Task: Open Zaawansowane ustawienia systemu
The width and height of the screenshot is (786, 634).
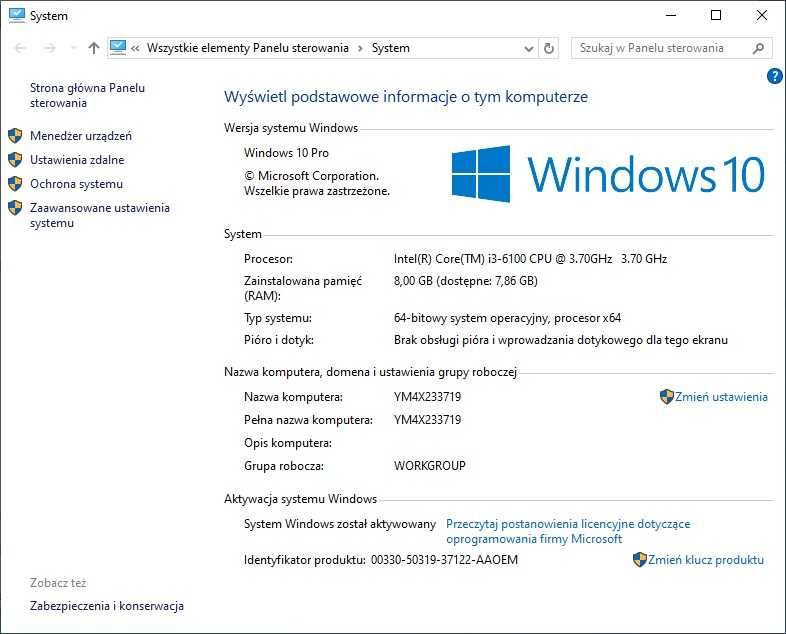Action: pyautogui.click(x=100, y=216)
